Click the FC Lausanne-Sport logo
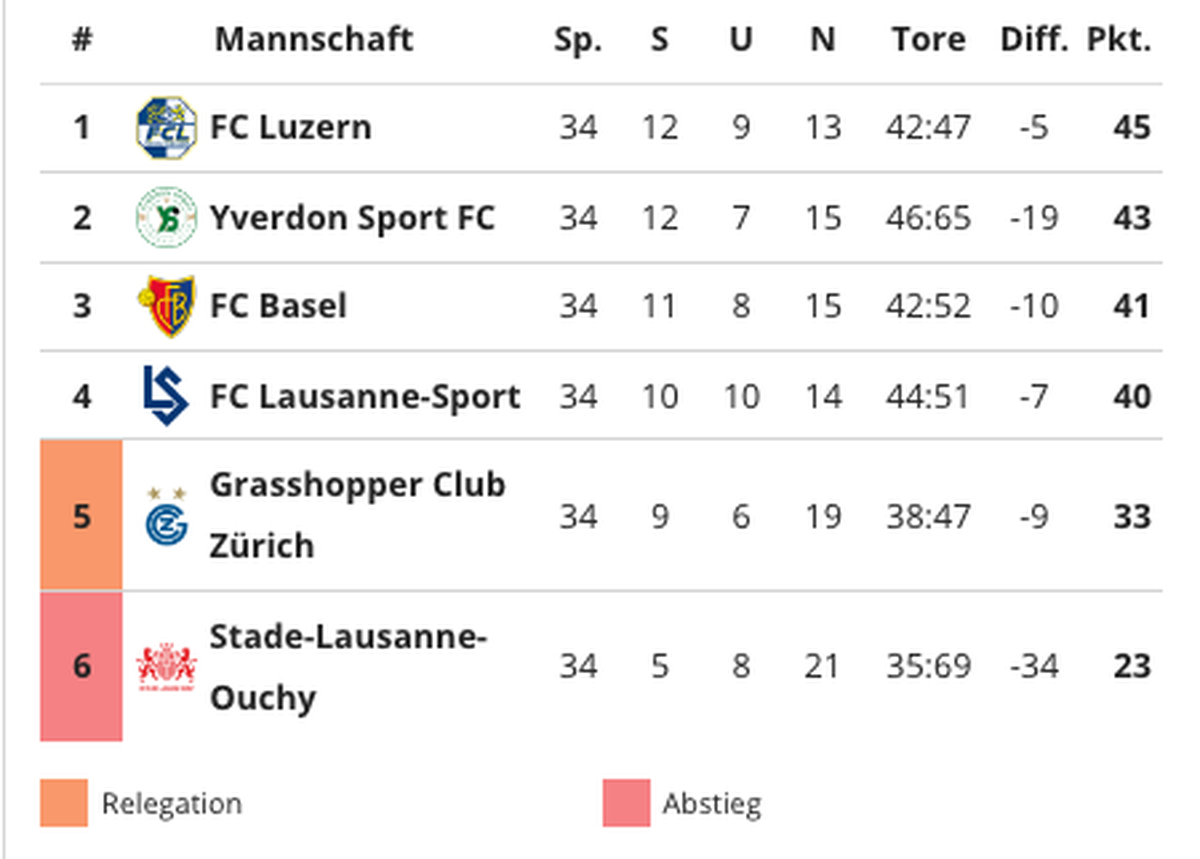 [x=166, y=396]
